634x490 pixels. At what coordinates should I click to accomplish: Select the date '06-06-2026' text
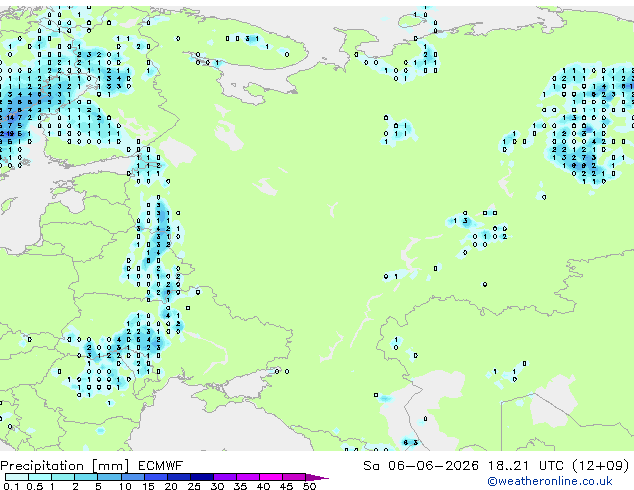click(x=433, y=466)
